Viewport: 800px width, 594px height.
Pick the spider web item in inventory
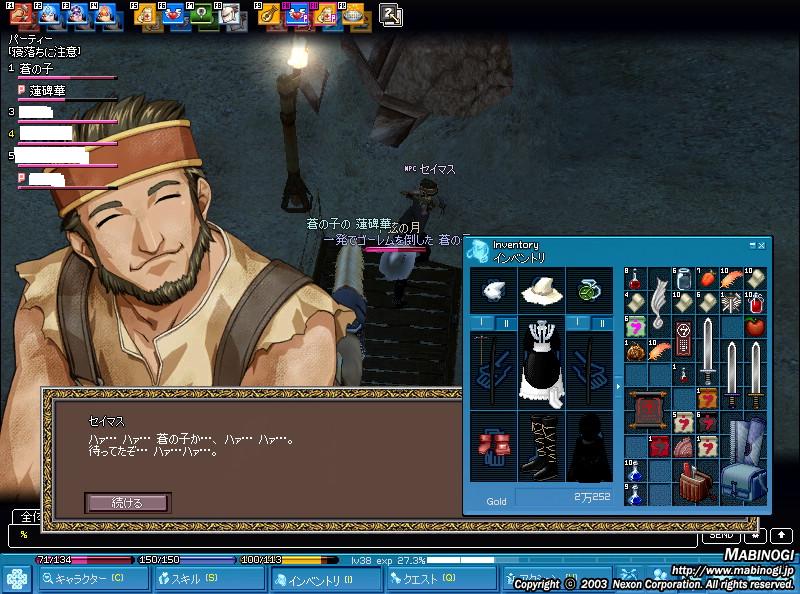[731, 303]
